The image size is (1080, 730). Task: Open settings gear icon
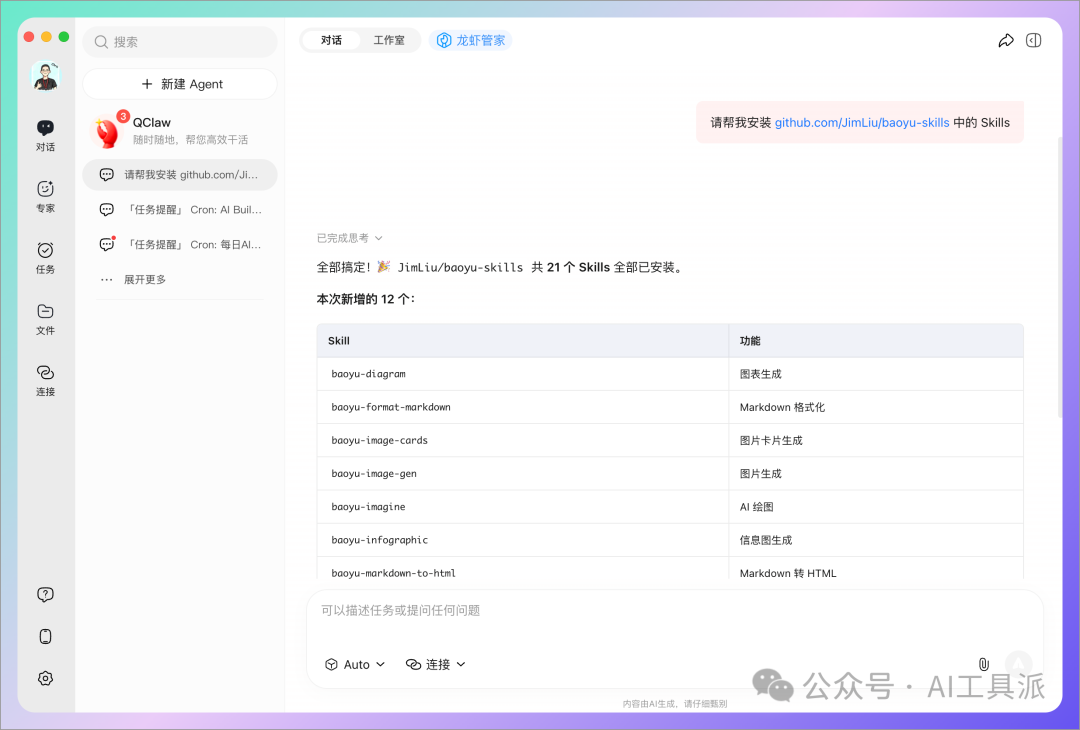coord(45,678)
